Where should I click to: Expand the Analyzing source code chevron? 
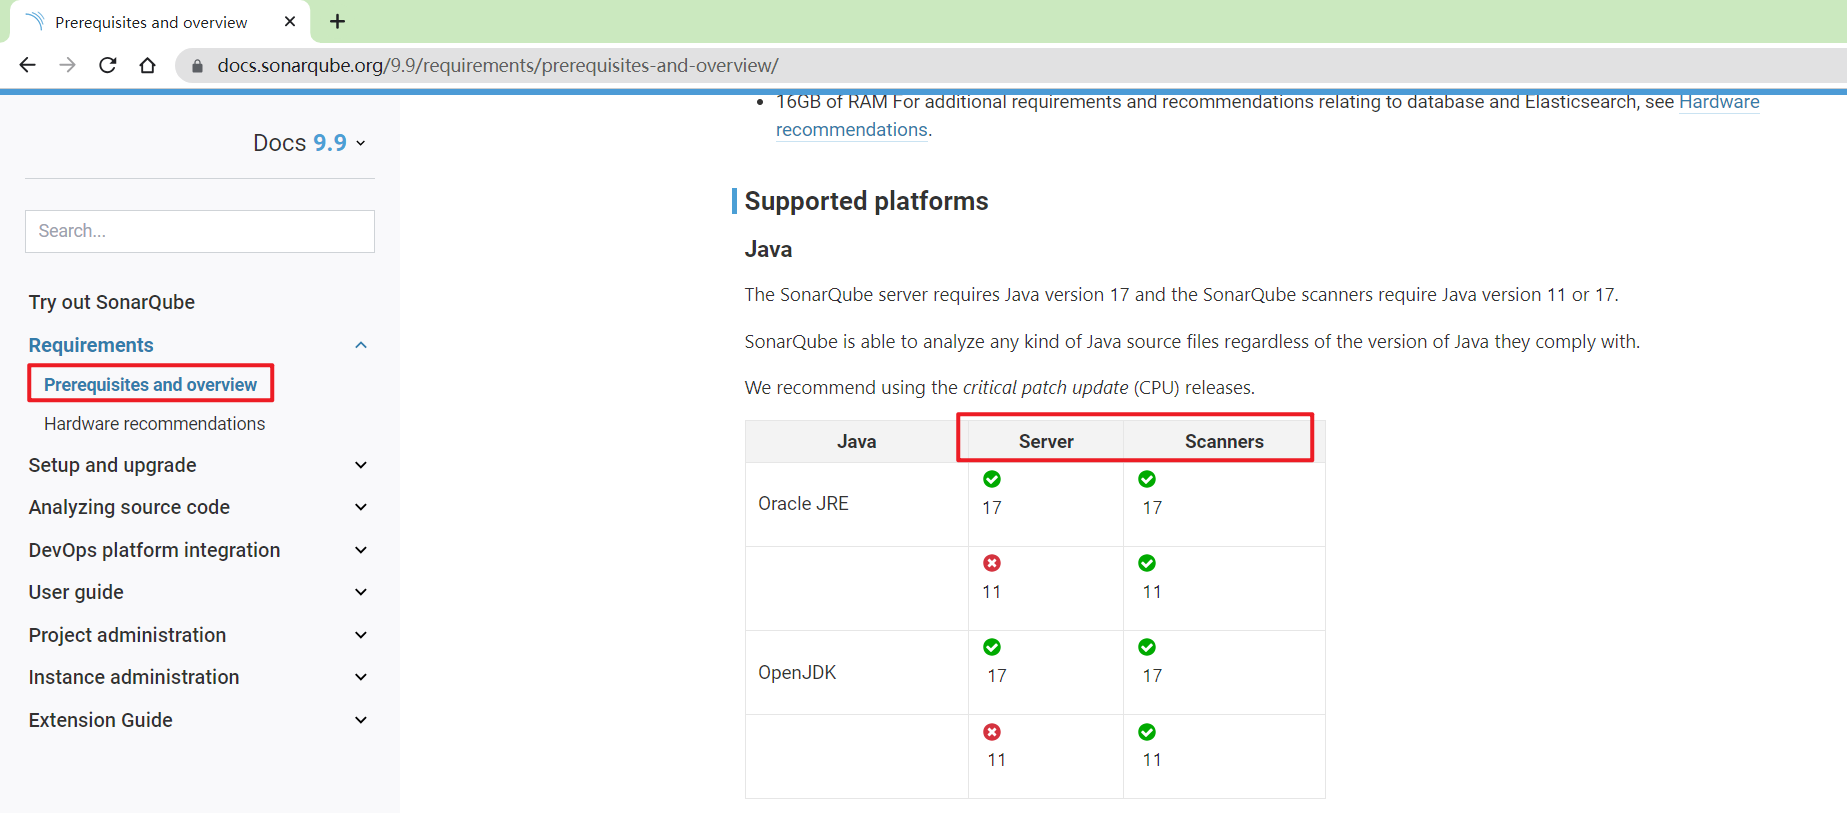[x=361, y=507]
